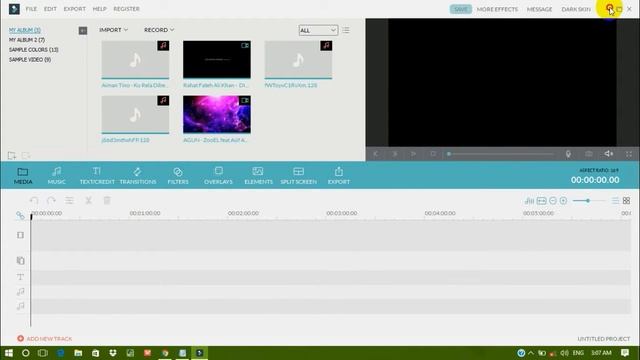Expand the Import dropdown

click(113, 30)
